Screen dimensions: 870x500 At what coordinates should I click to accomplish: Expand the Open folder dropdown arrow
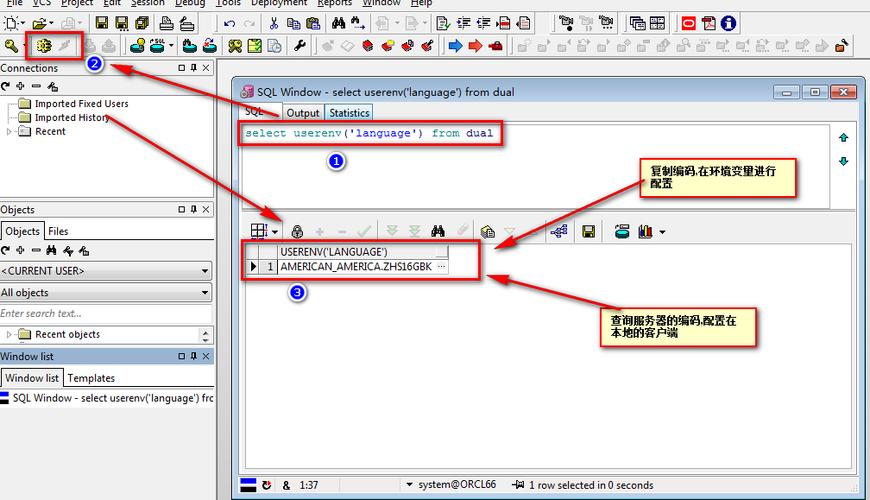pyautogui.click(x=52, y=23)
